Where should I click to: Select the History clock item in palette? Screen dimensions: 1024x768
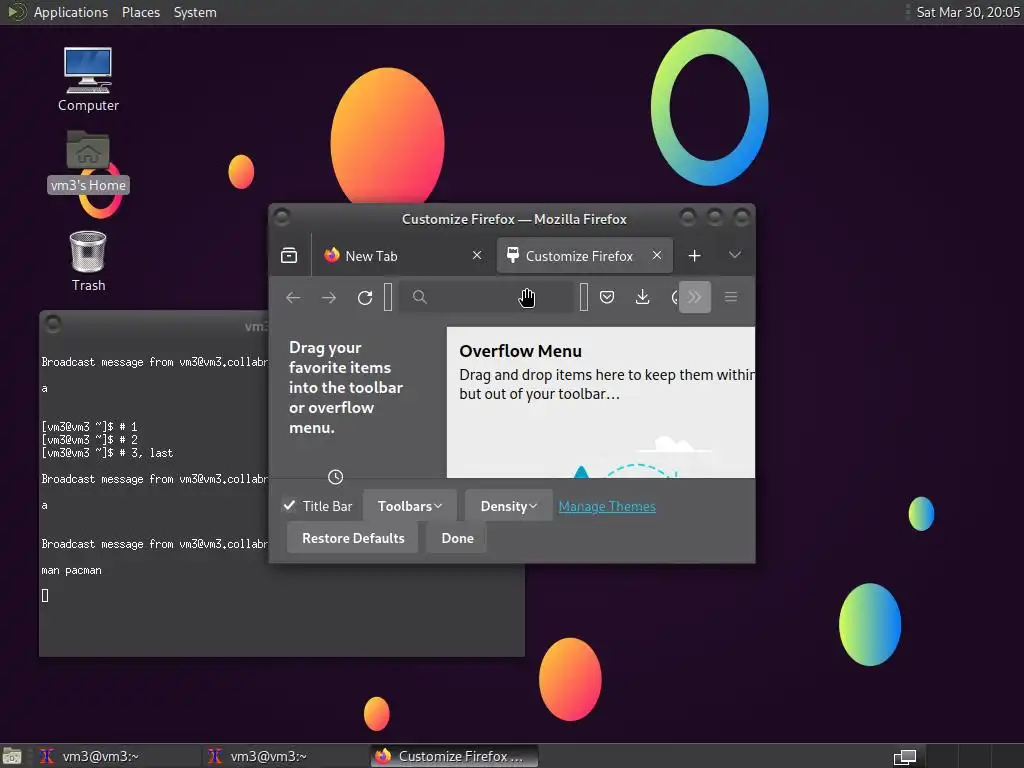pos(336,477)
